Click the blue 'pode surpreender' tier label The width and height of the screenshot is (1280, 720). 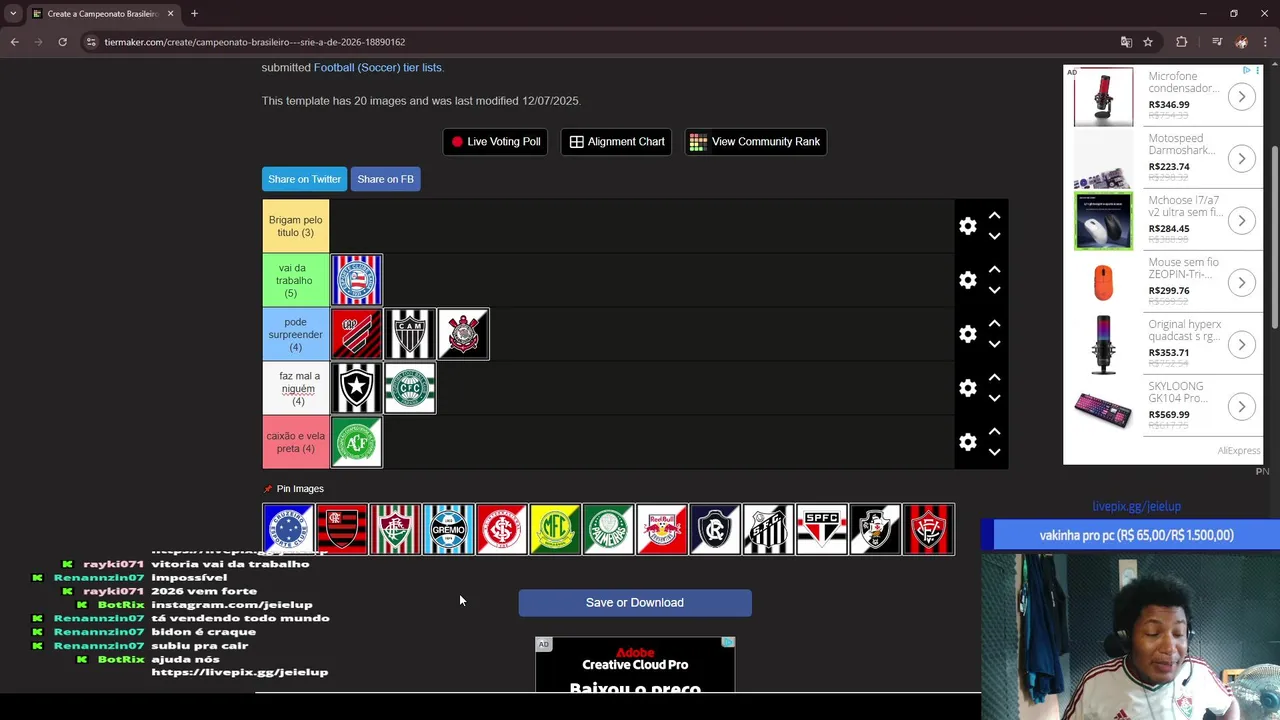point(295,334)
